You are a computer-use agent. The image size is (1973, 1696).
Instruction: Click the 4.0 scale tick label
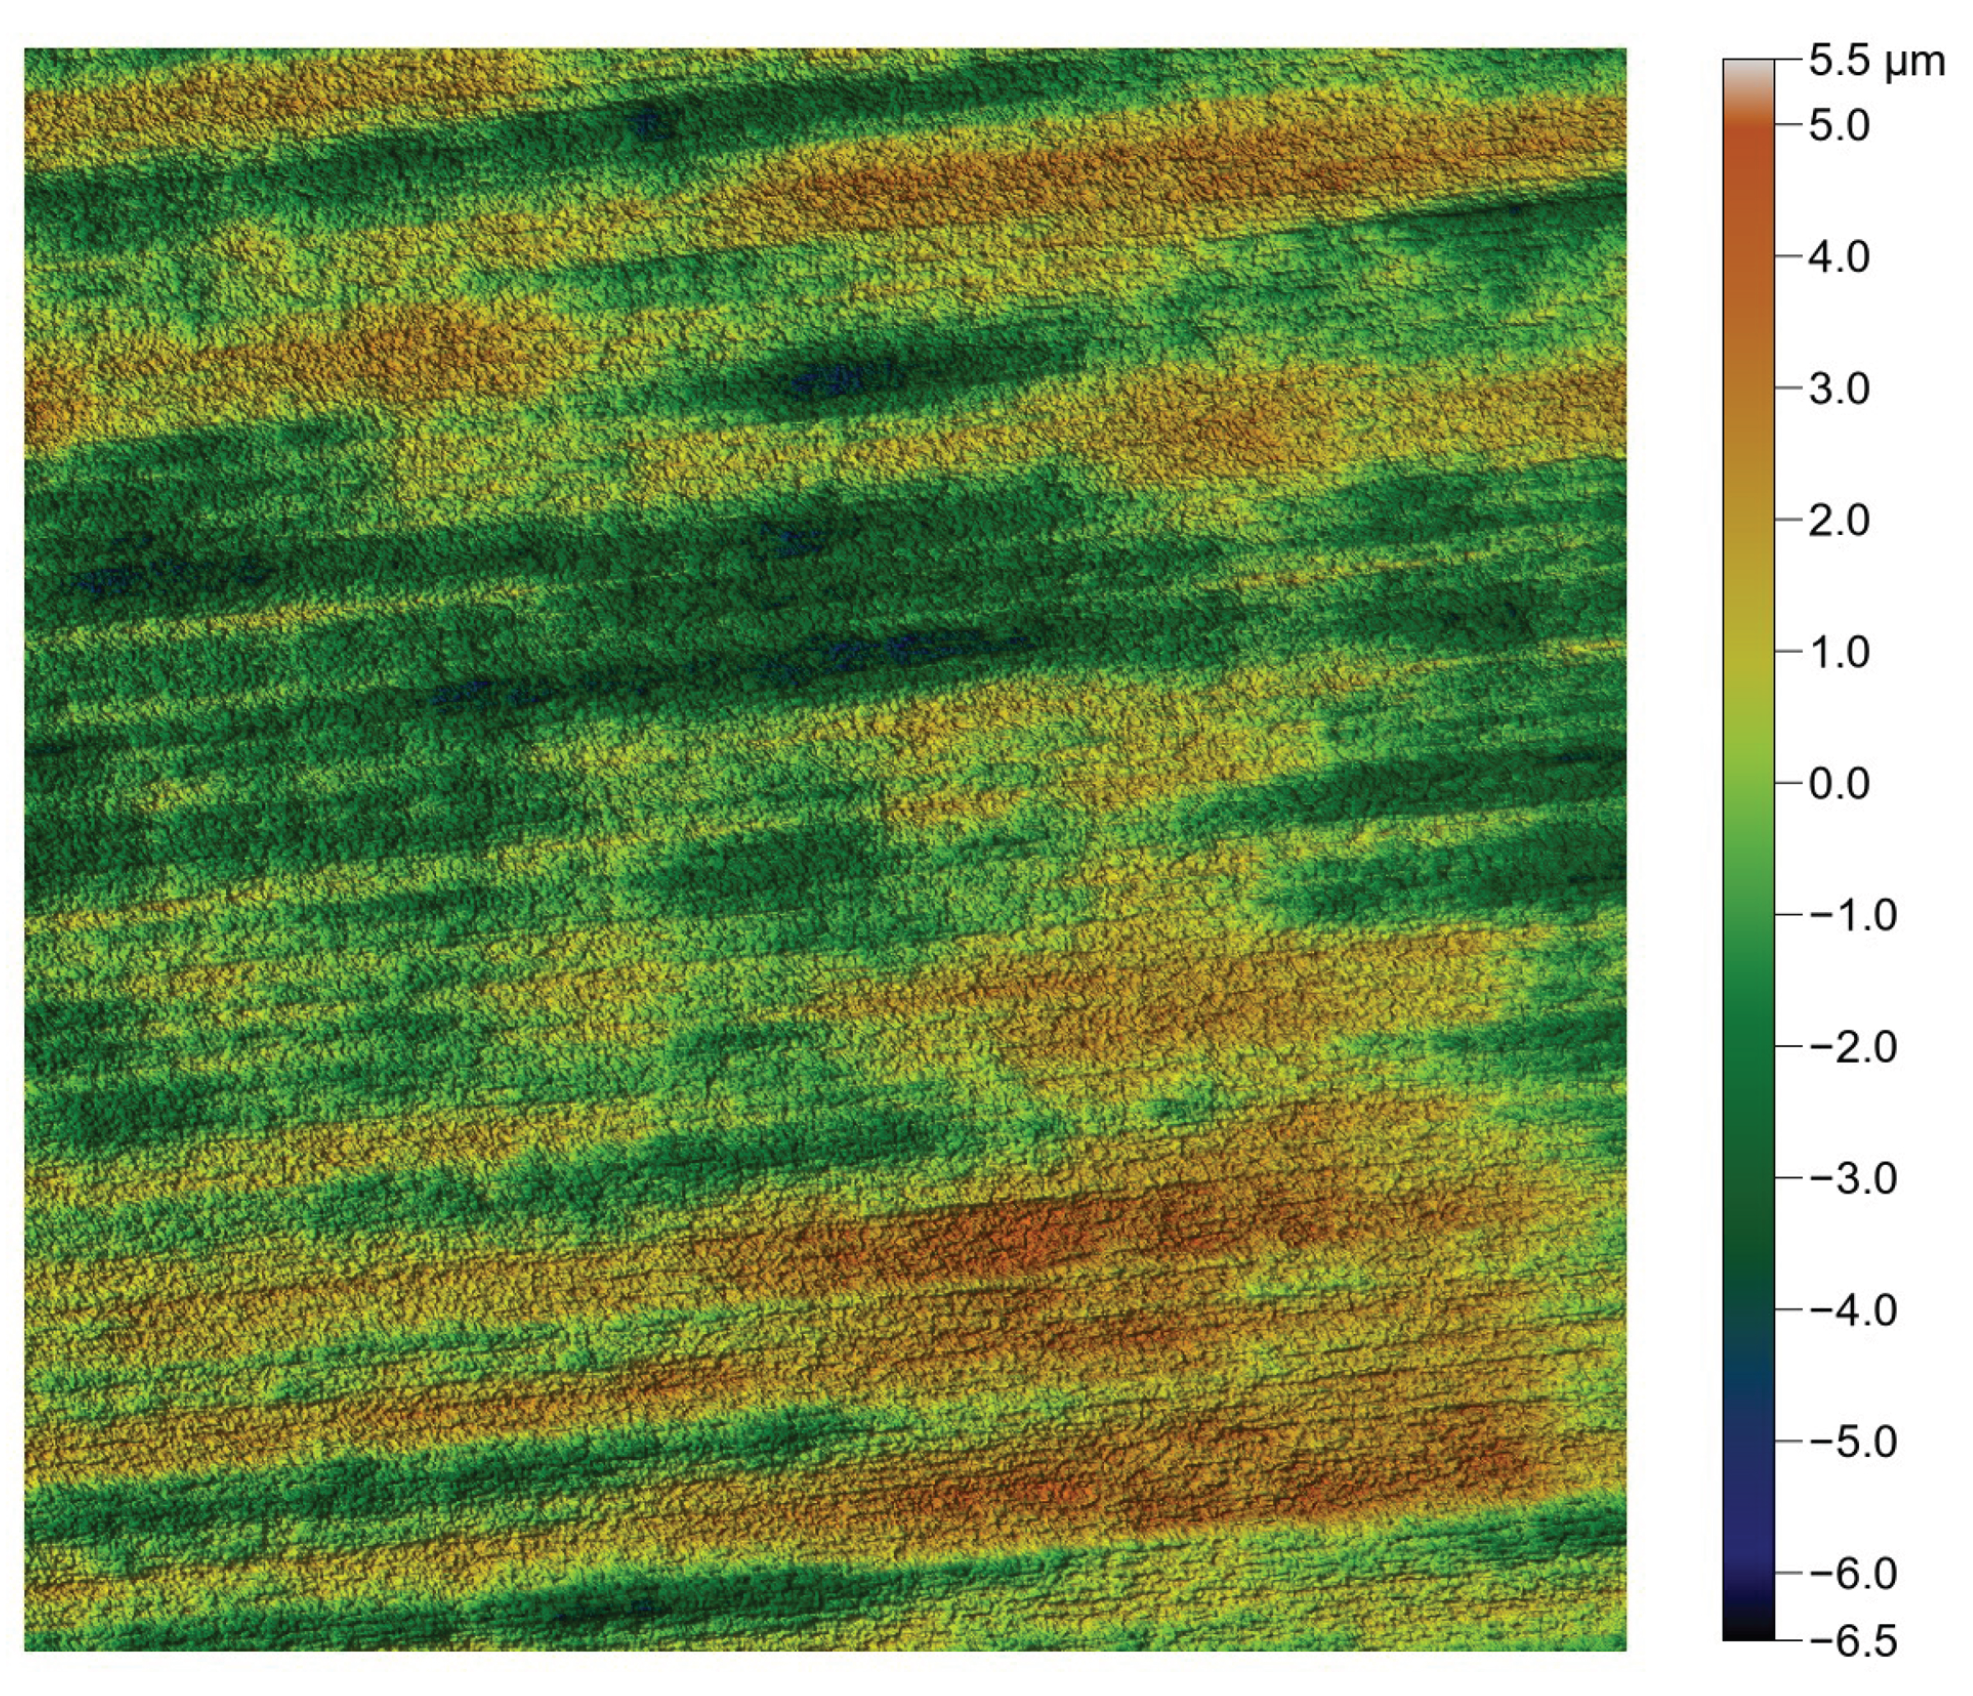pyautogui.click(x=1838, y=258)
